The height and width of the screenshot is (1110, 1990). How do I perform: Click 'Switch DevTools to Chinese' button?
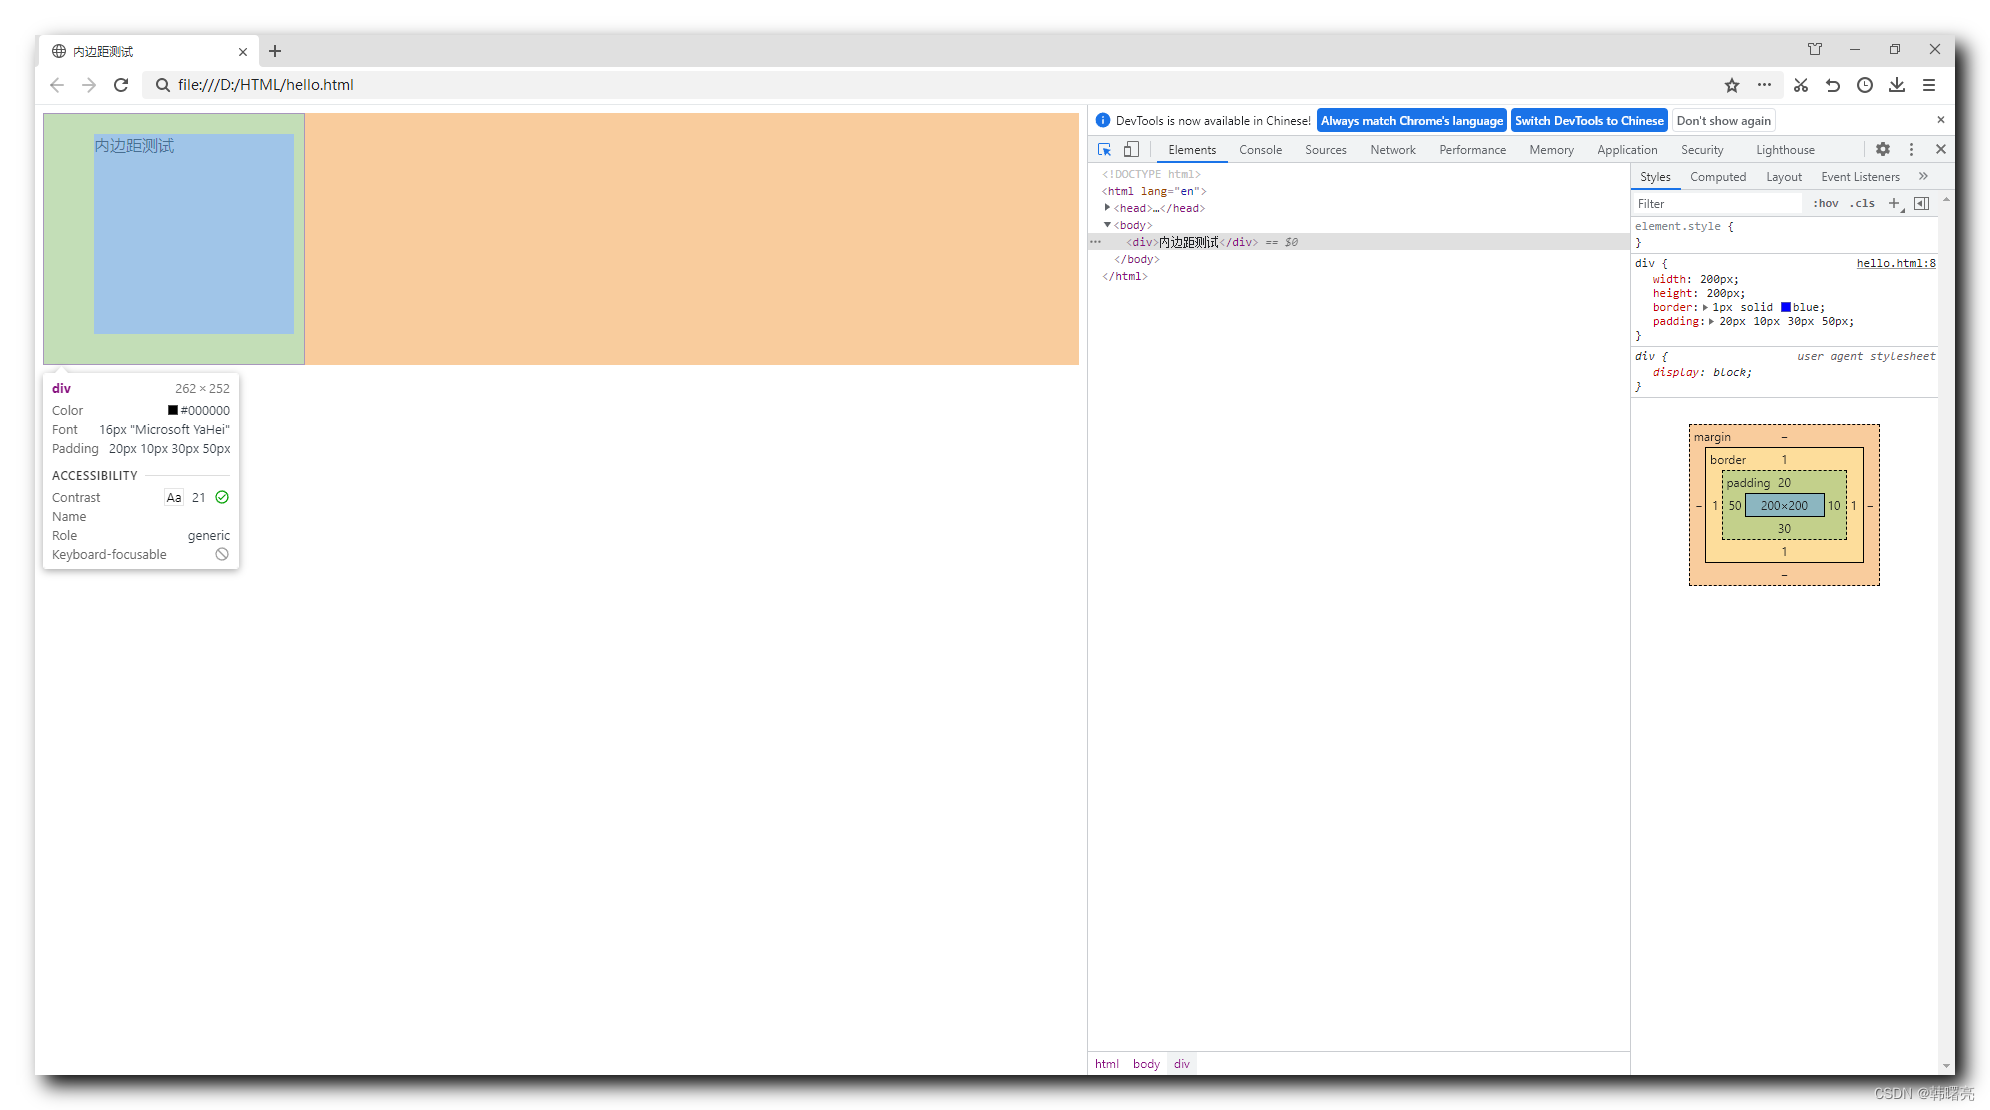[x=1588, y=120]
